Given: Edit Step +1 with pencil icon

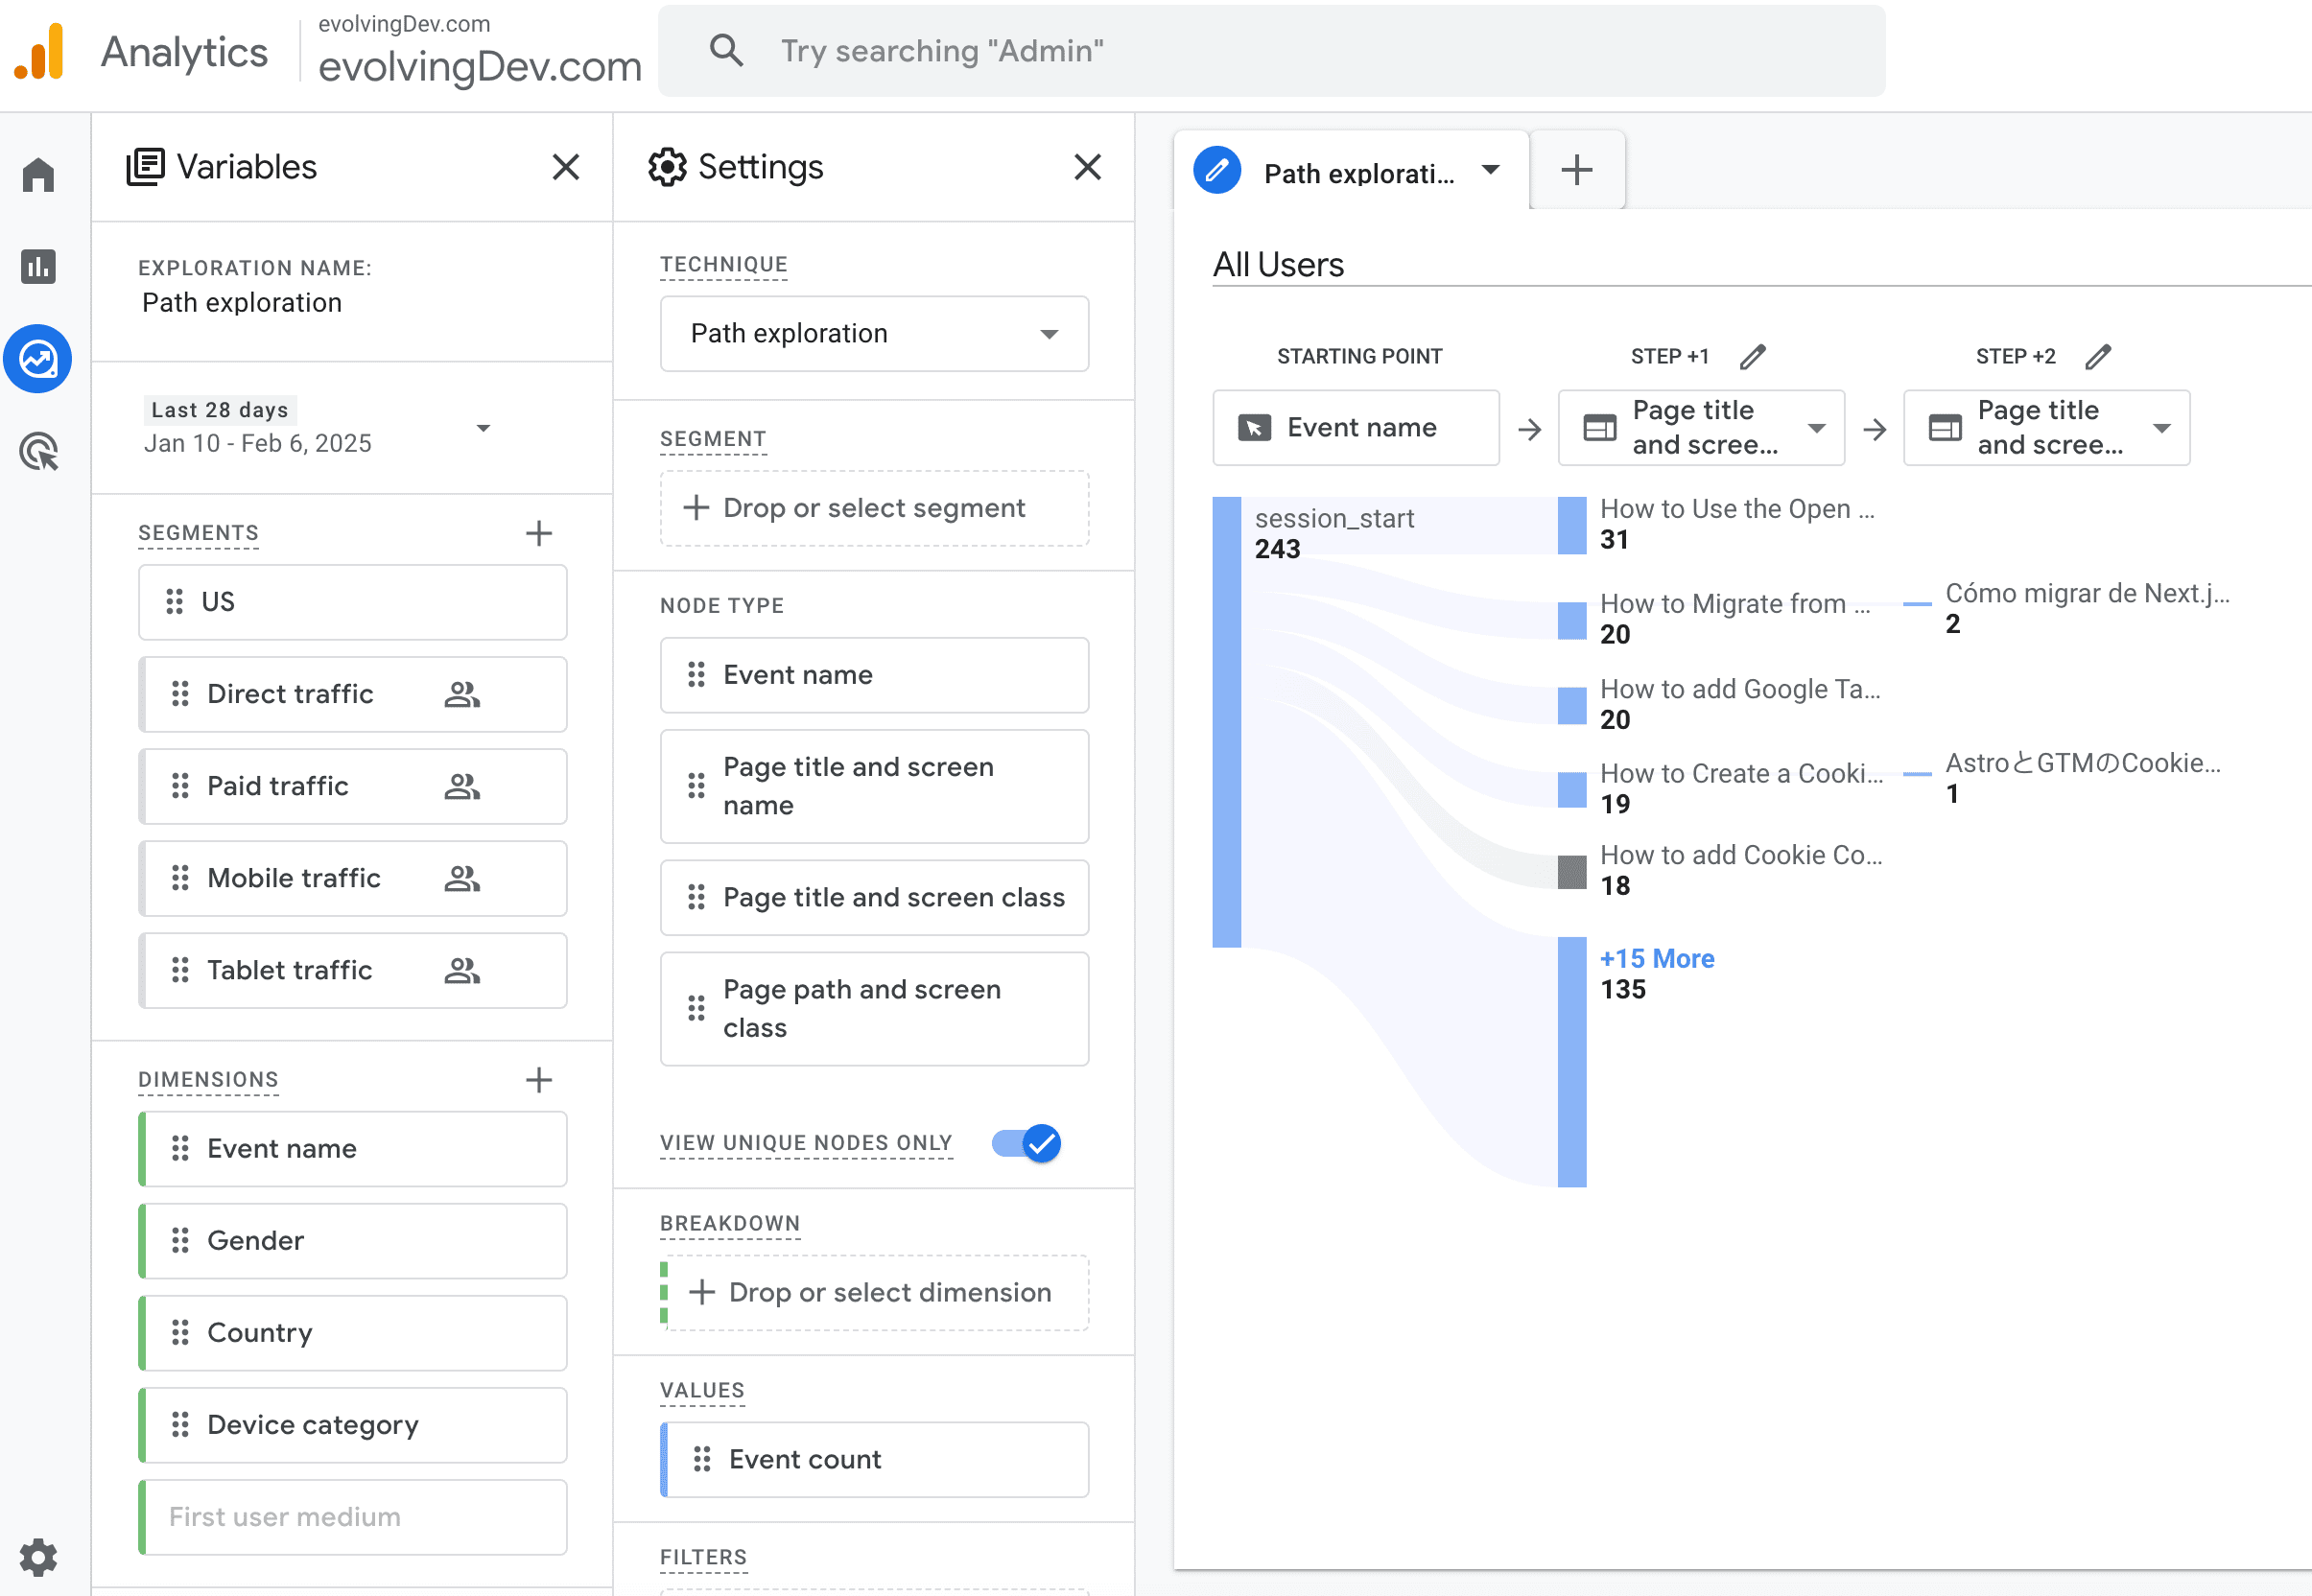Looking at the screenshot, I should tap(1753, 356).
